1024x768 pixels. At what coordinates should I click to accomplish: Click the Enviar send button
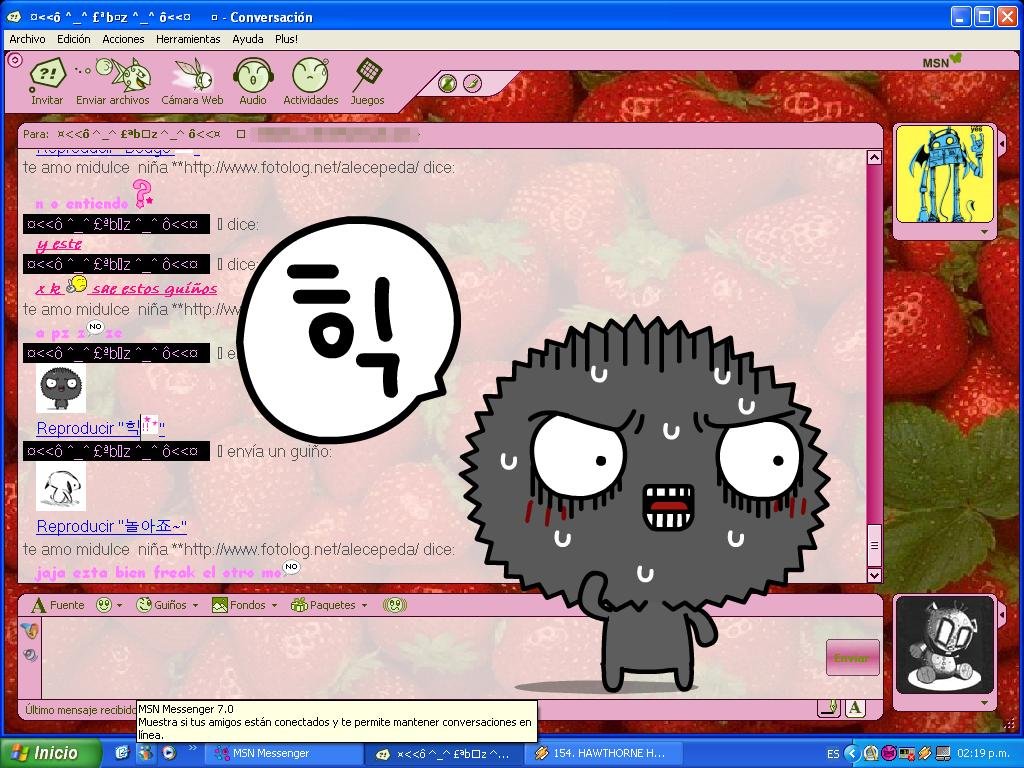[x=852, y=658]
